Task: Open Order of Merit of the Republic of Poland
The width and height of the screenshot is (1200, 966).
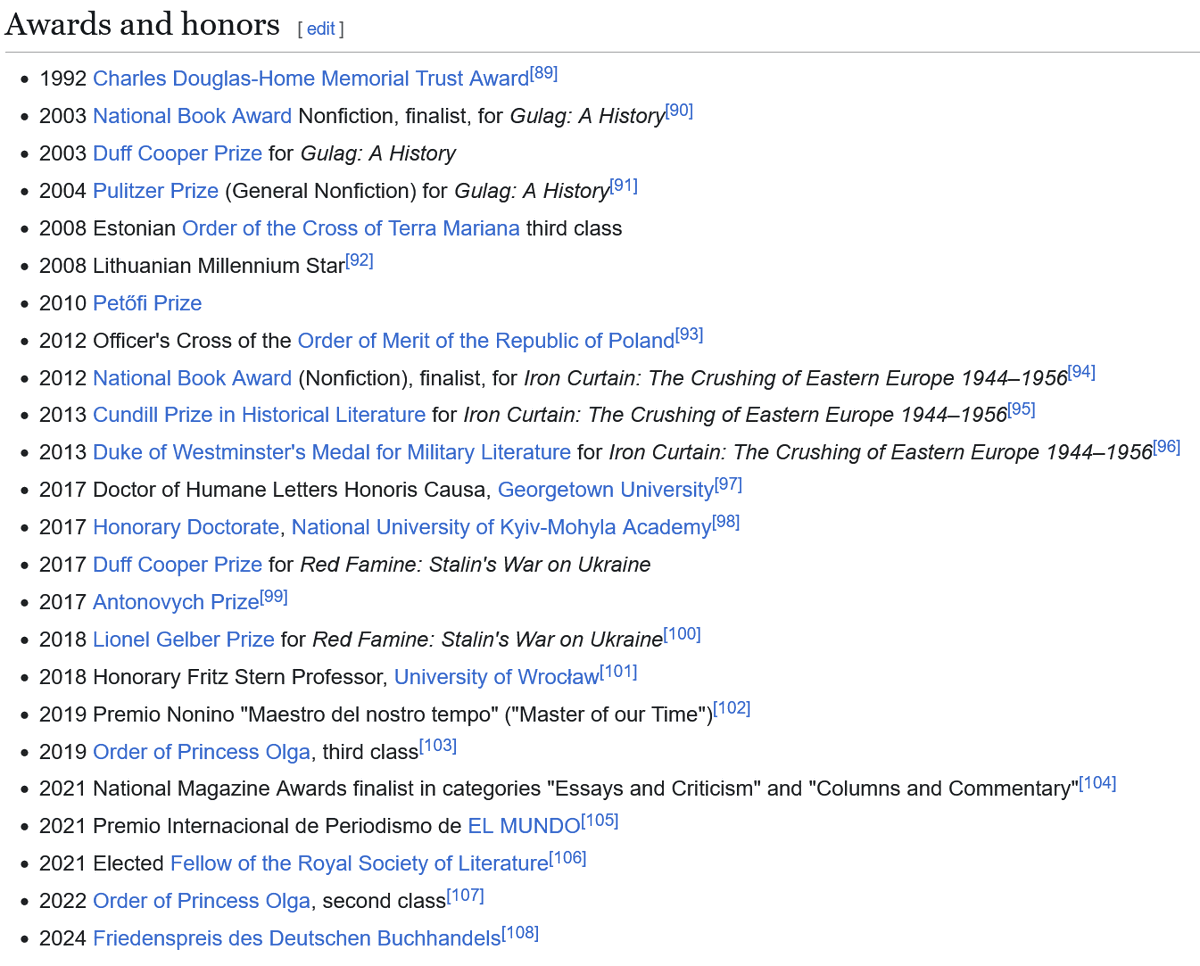Action: (x=486, y=340)
